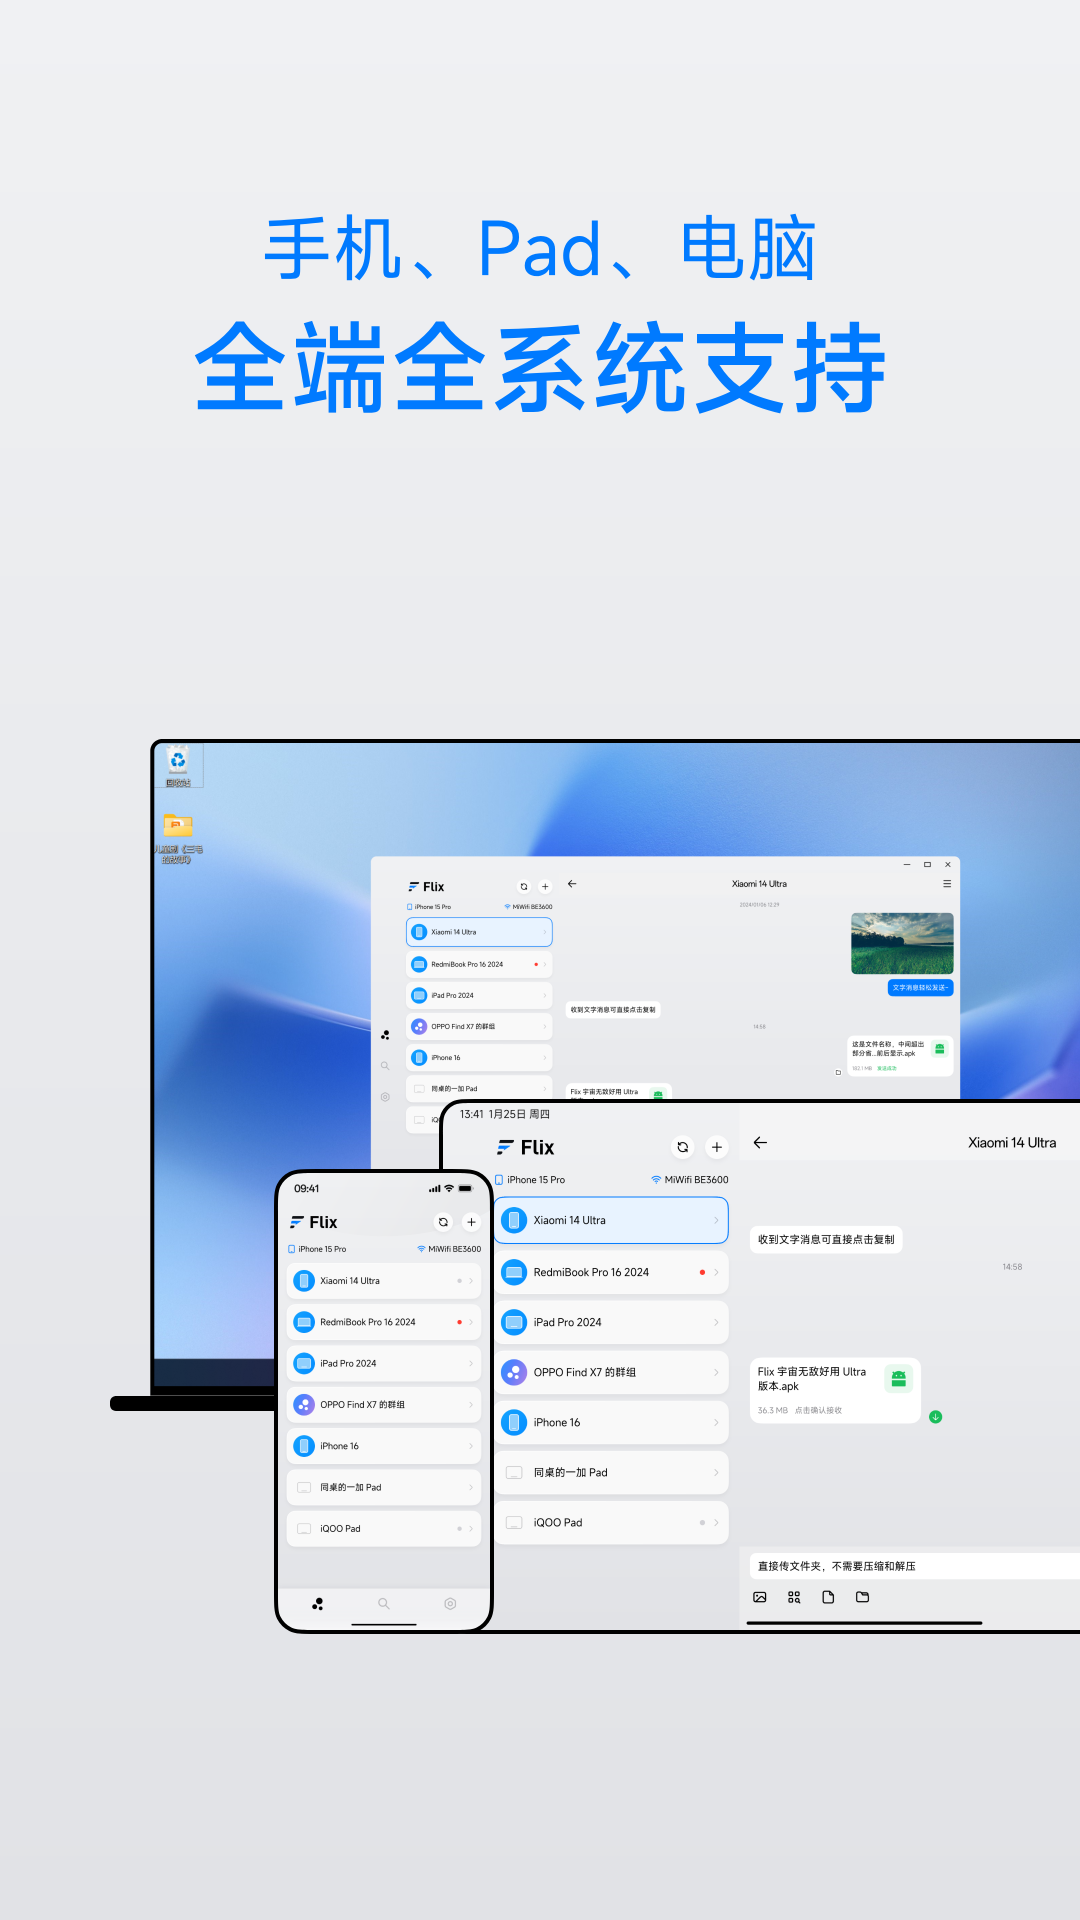Click the apk file icon in the laptop chat
The height and width of the screenshot is (1920, 1080).
pos(940,1049)
